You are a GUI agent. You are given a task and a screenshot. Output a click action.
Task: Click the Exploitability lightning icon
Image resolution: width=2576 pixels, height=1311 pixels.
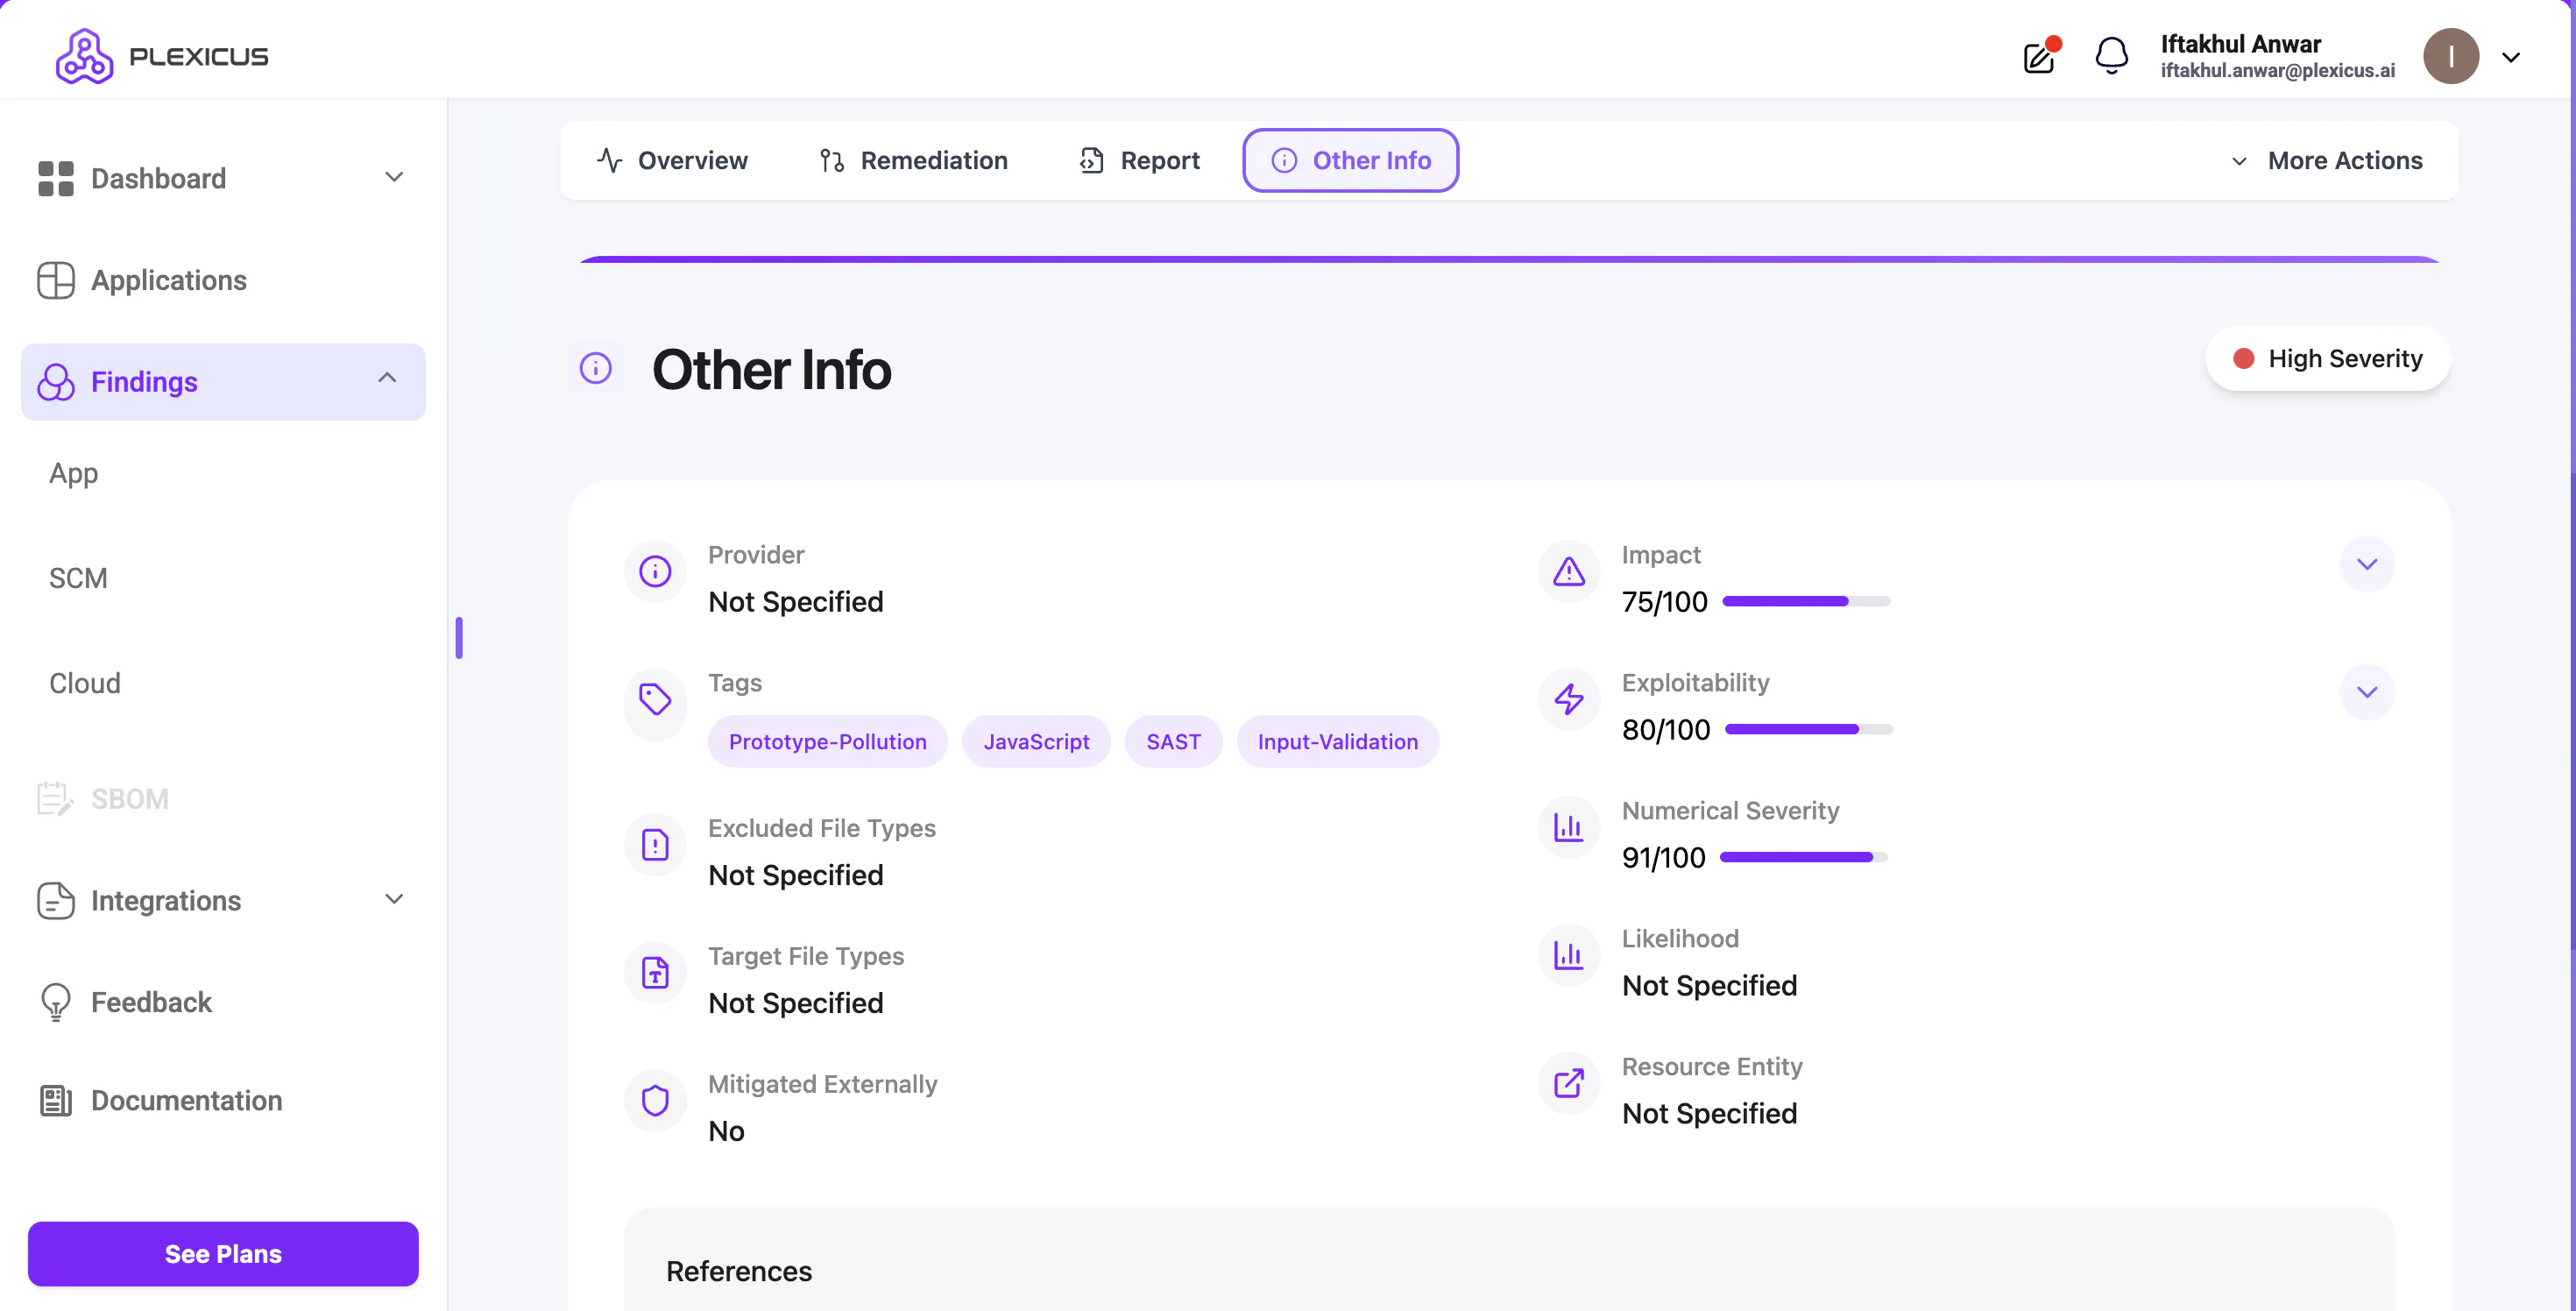pos(1568,699)
